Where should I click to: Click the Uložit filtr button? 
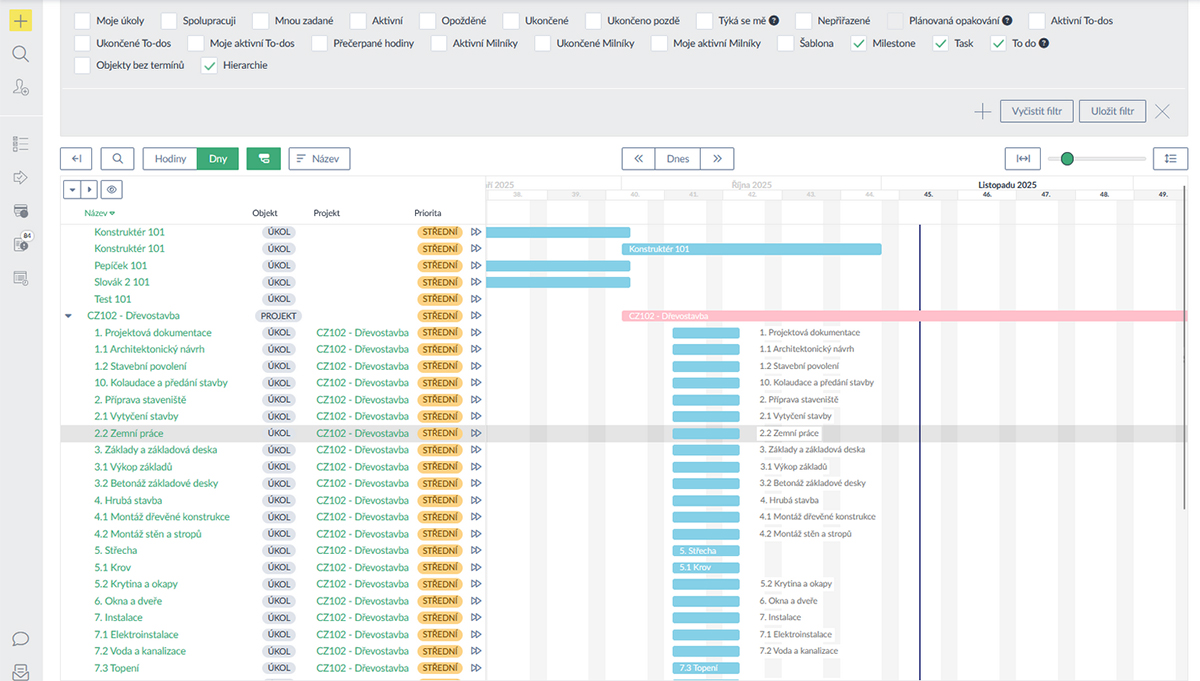1112,111
